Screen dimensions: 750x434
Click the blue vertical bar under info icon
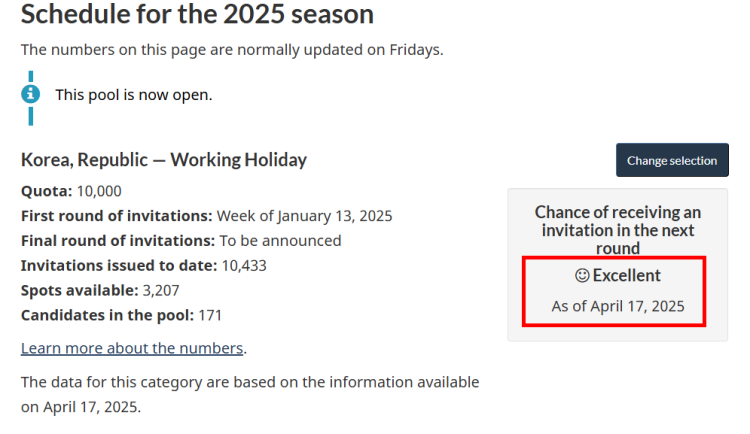tap(31, 116)
